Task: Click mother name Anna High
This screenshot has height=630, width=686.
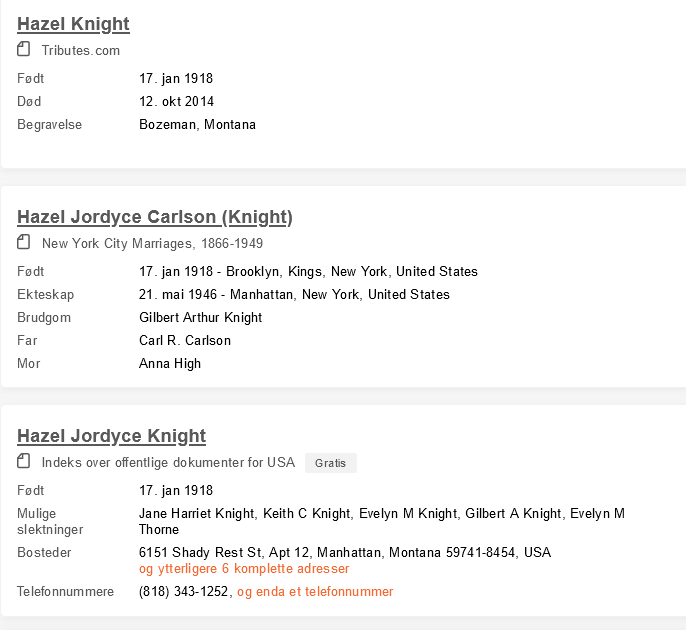Action: click(x=170, y=363)
